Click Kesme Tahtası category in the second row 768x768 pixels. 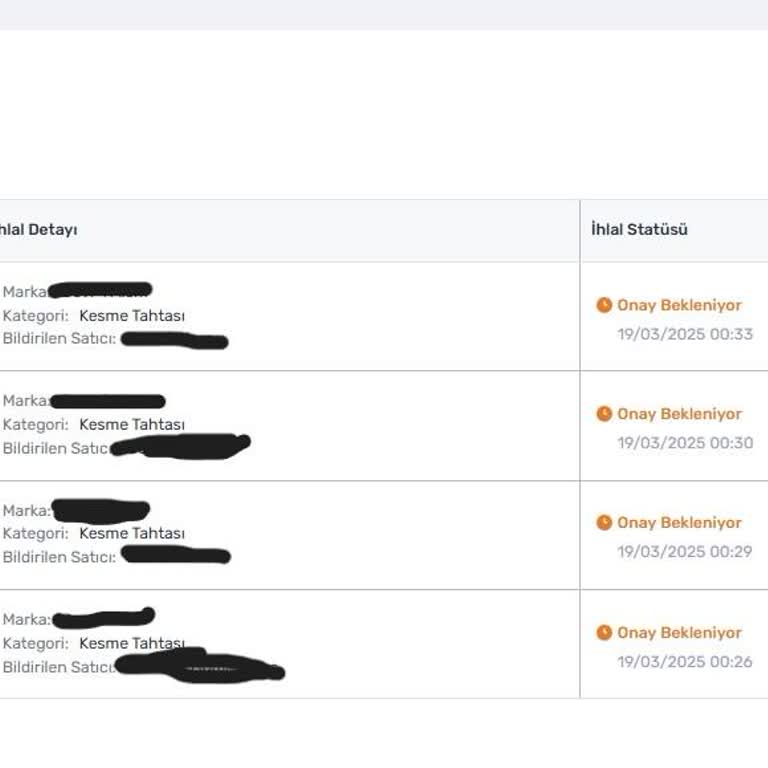tap(132, 425)
